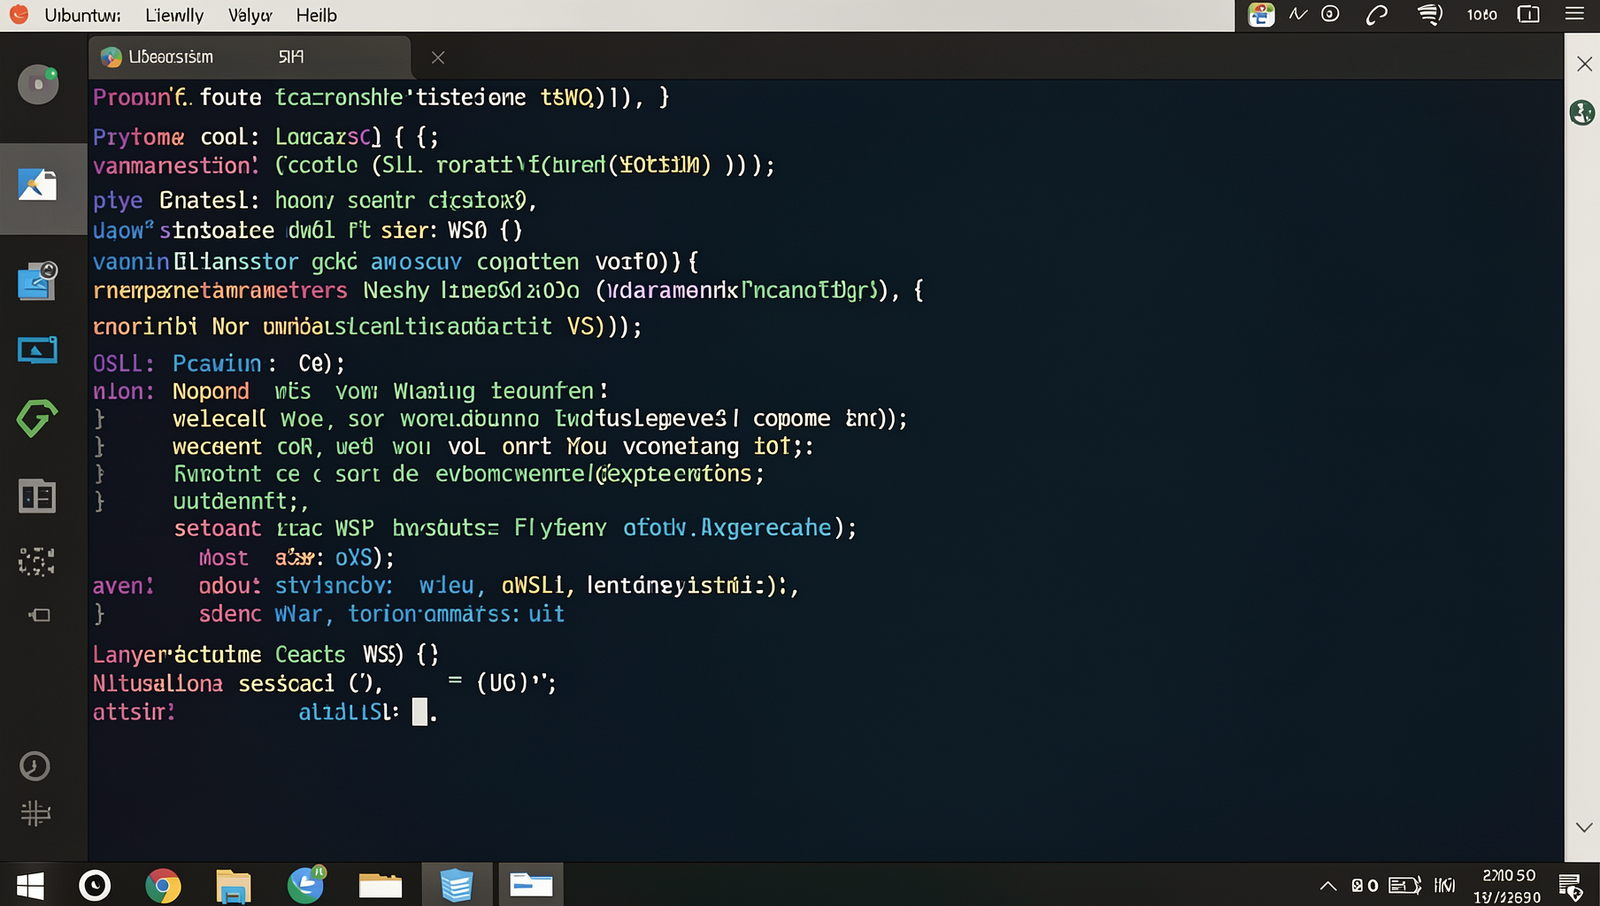This screenshot has height=906, width=1600.
Task: Switch to the blue window taskbar app
Action: (531, 885)
